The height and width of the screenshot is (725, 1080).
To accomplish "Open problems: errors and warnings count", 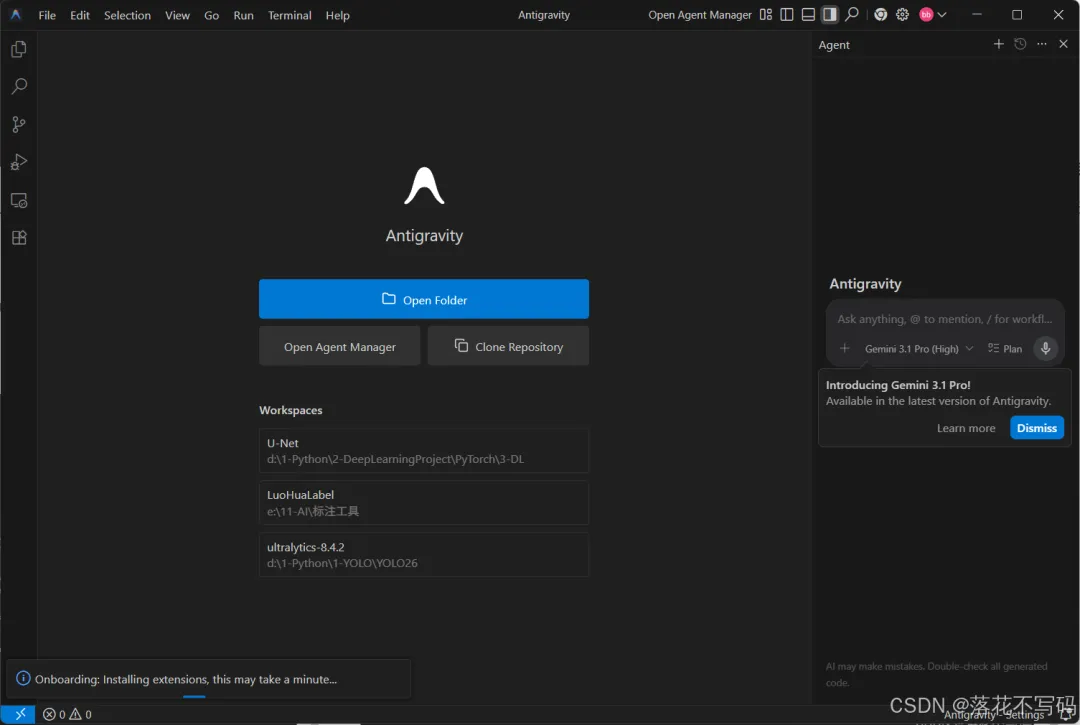I will coord(67,715).
